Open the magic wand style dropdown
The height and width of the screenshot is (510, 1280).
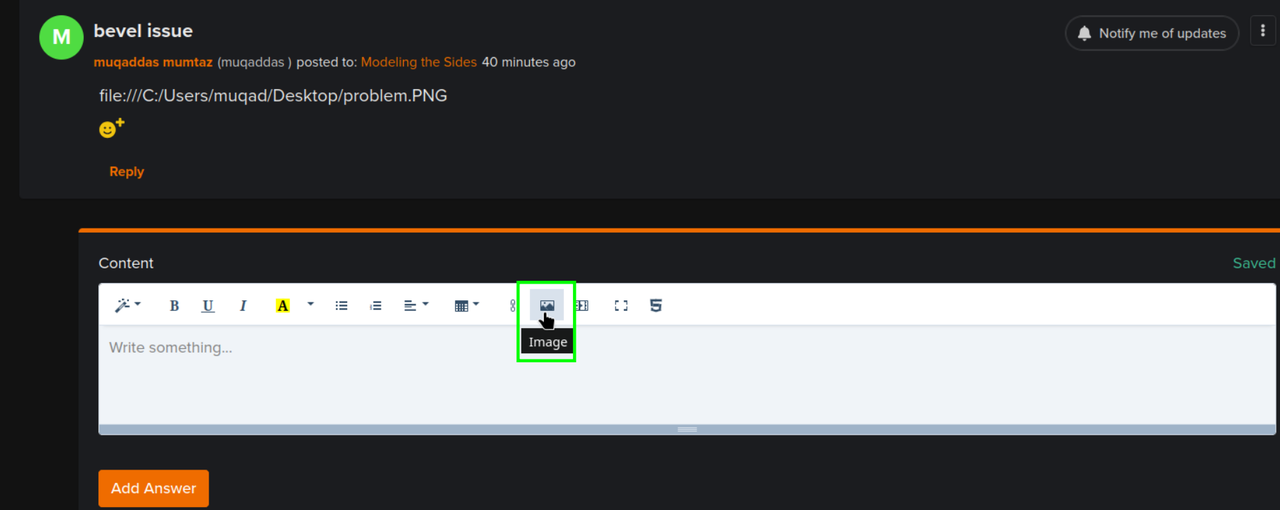[x=127, y=306]
